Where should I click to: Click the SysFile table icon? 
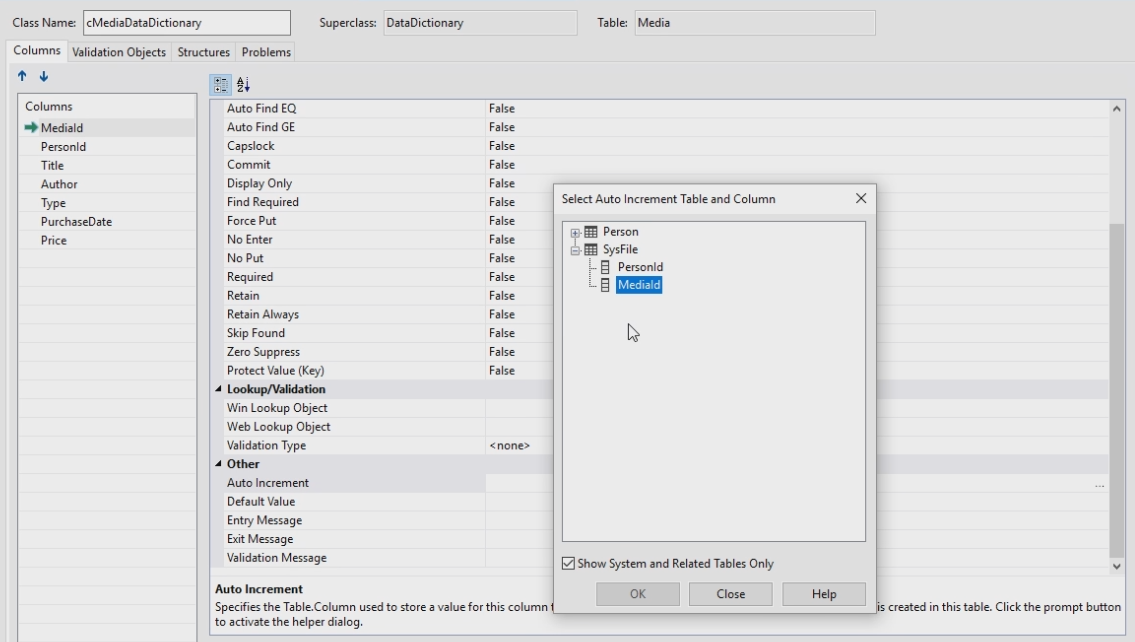(591, 250)
